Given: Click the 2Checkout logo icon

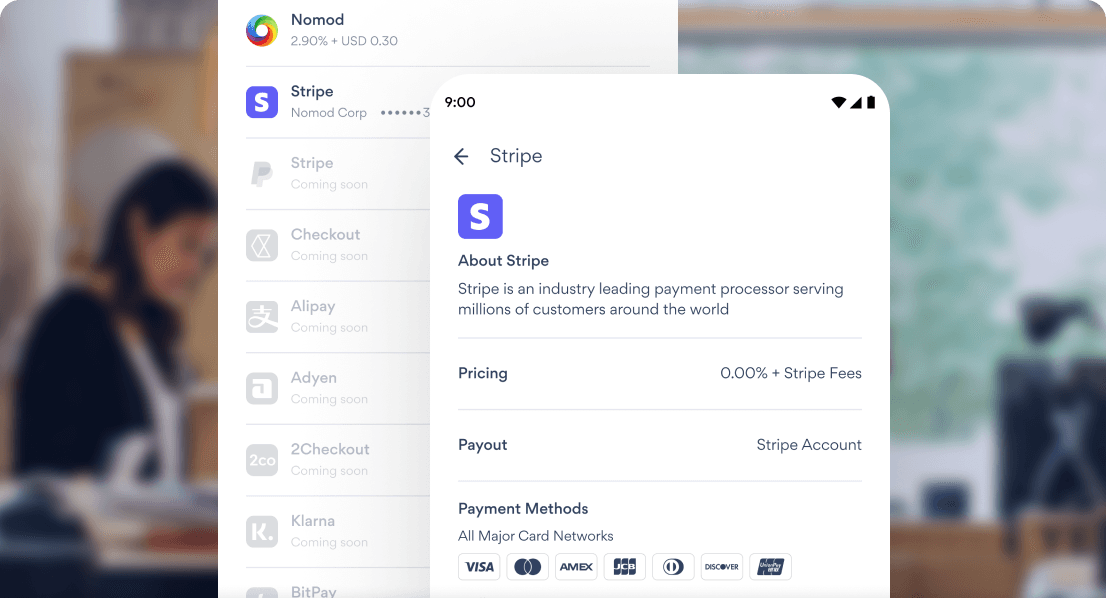Looking at the screenshot, I should click(x=261, y=460).
